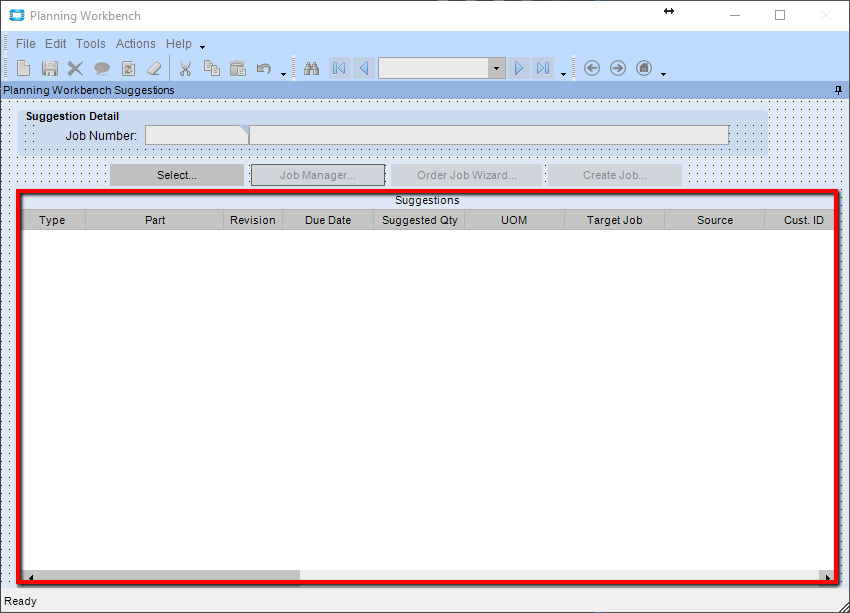Image resolution: width=850 pixels, height=613 pixels.
Task: Minimize the Planning Workbench window
Action: pyautogui.click(x=735, y=15)
